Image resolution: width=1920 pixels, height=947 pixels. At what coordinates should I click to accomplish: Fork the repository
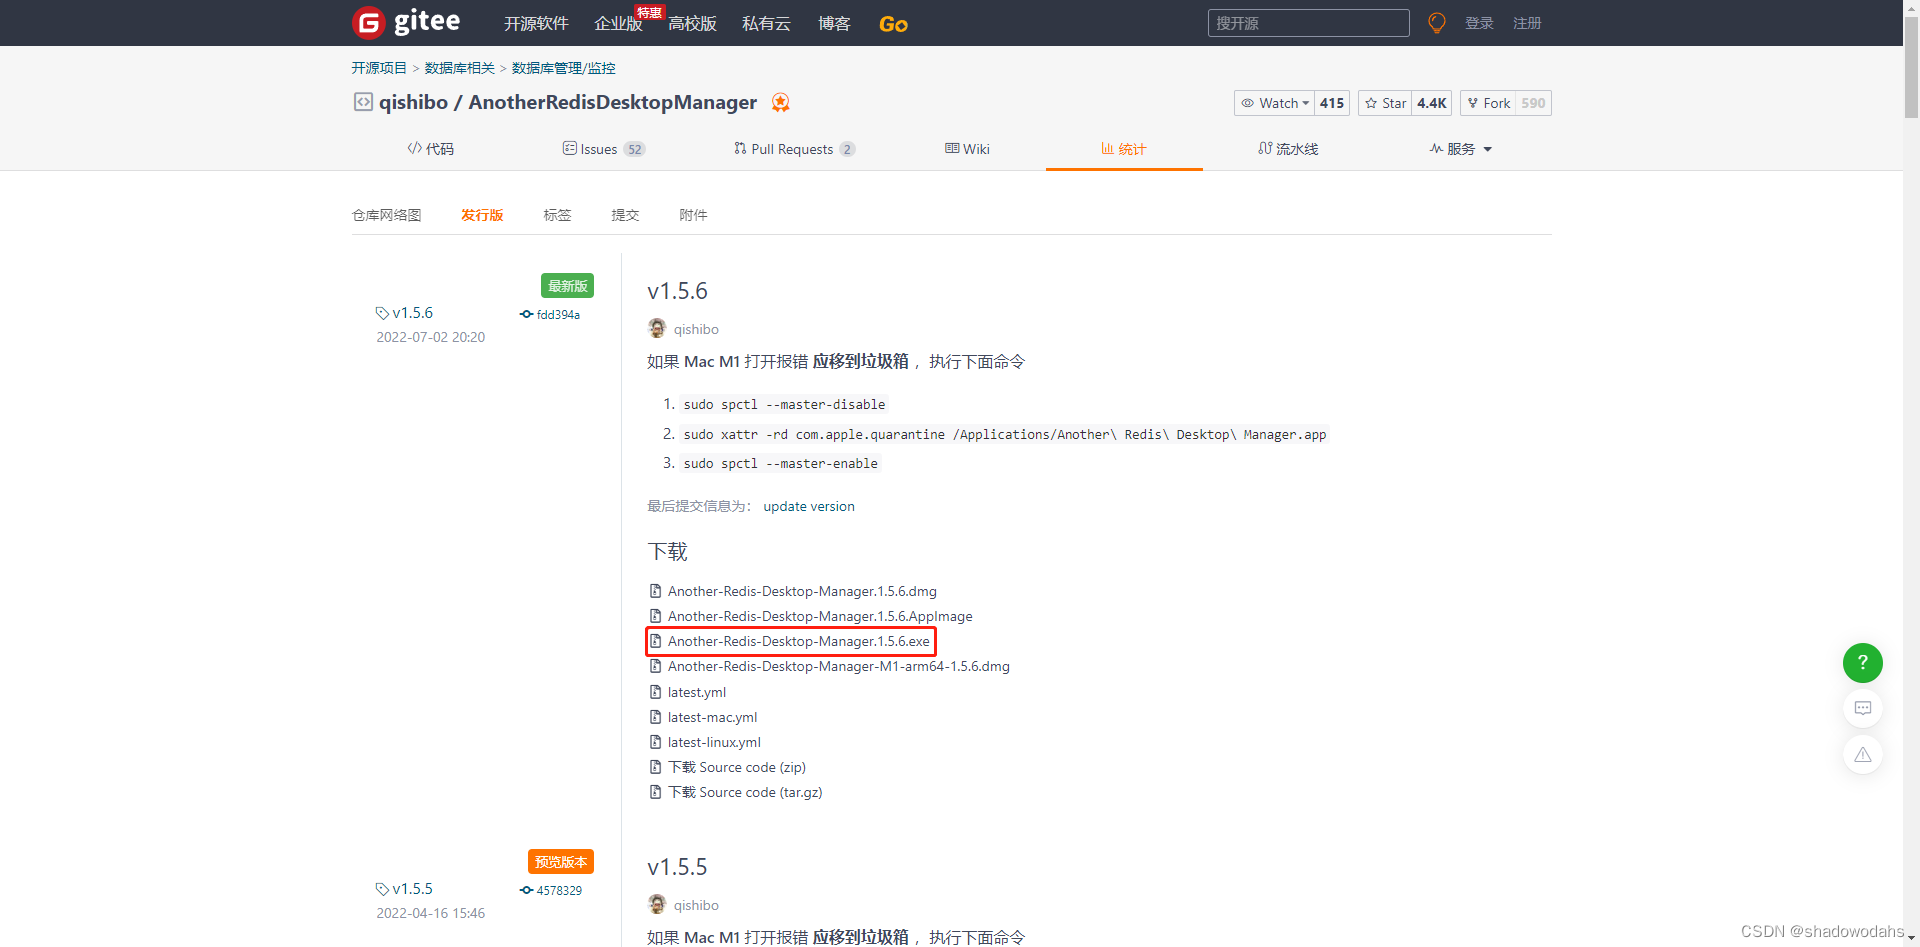click(1488, 103)
